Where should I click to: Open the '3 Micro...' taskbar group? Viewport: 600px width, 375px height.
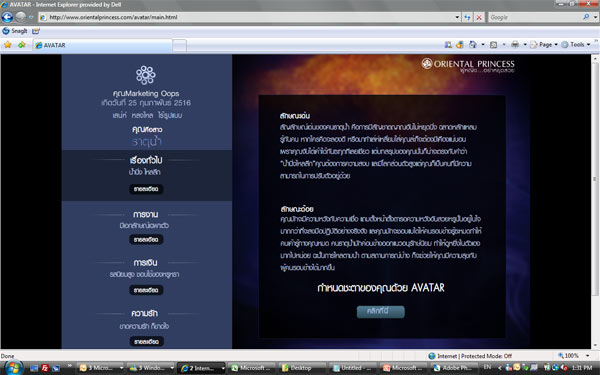click(100, 368)
